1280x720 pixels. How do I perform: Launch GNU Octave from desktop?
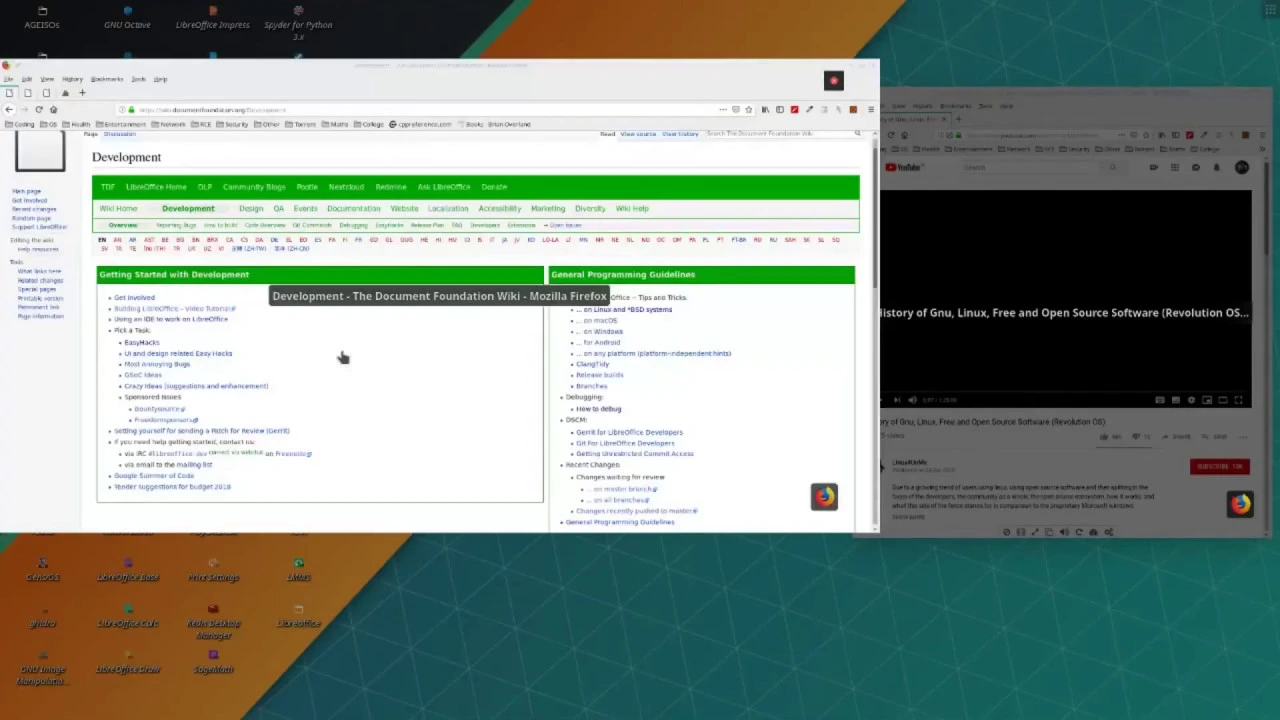tap(127, 18)
